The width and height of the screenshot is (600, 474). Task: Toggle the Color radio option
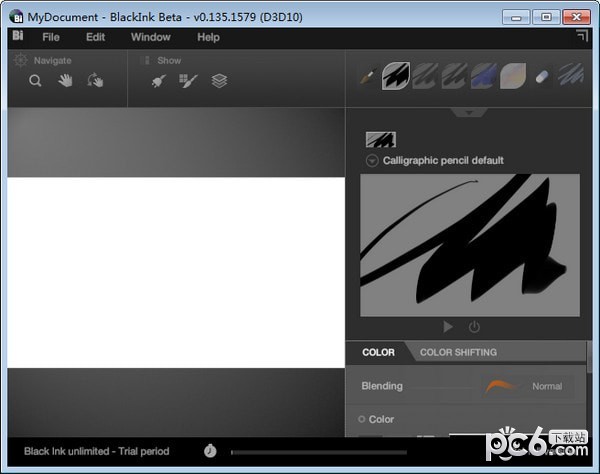pyautogui.click(x=362, y=419)
